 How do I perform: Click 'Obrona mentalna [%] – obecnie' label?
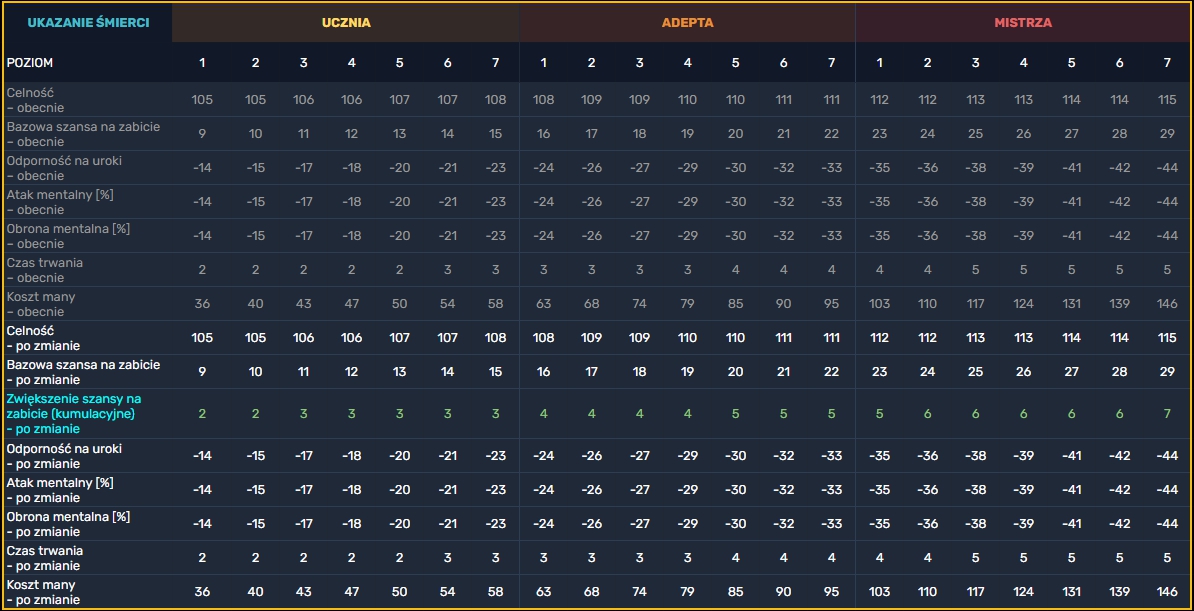(x=69, y=235)
